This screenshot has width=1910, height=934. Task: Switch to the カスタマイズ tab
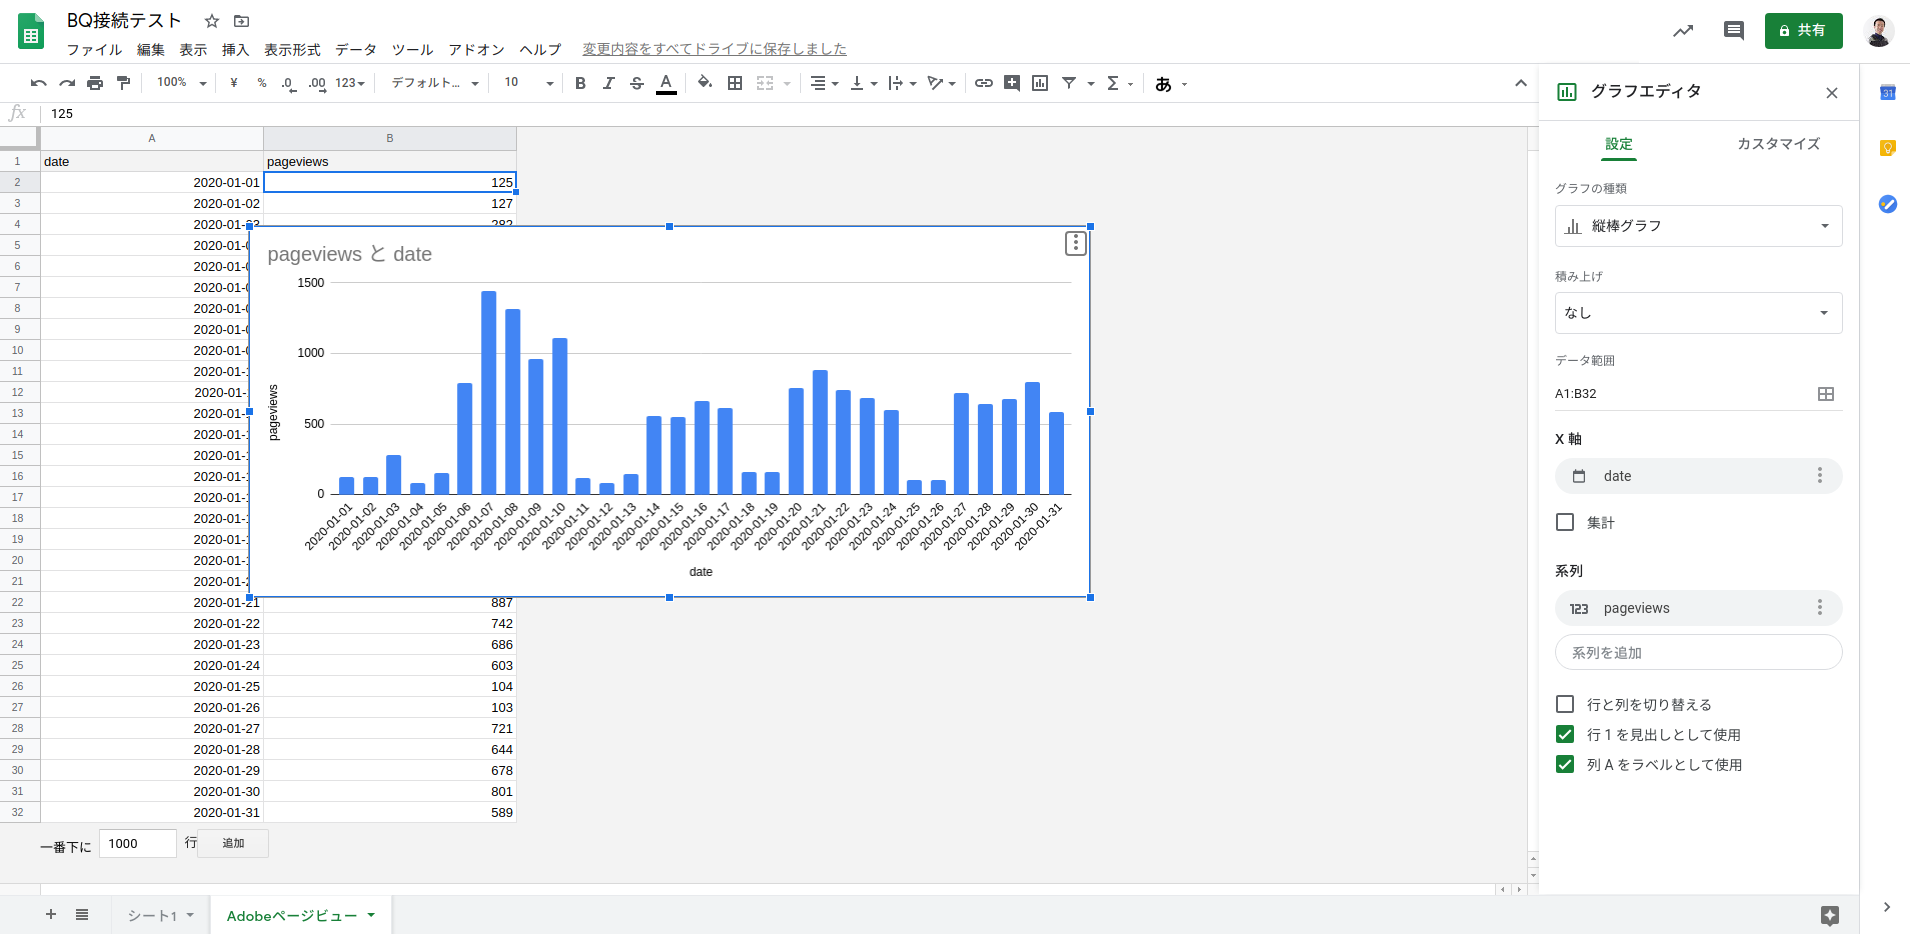point(1777,144)
